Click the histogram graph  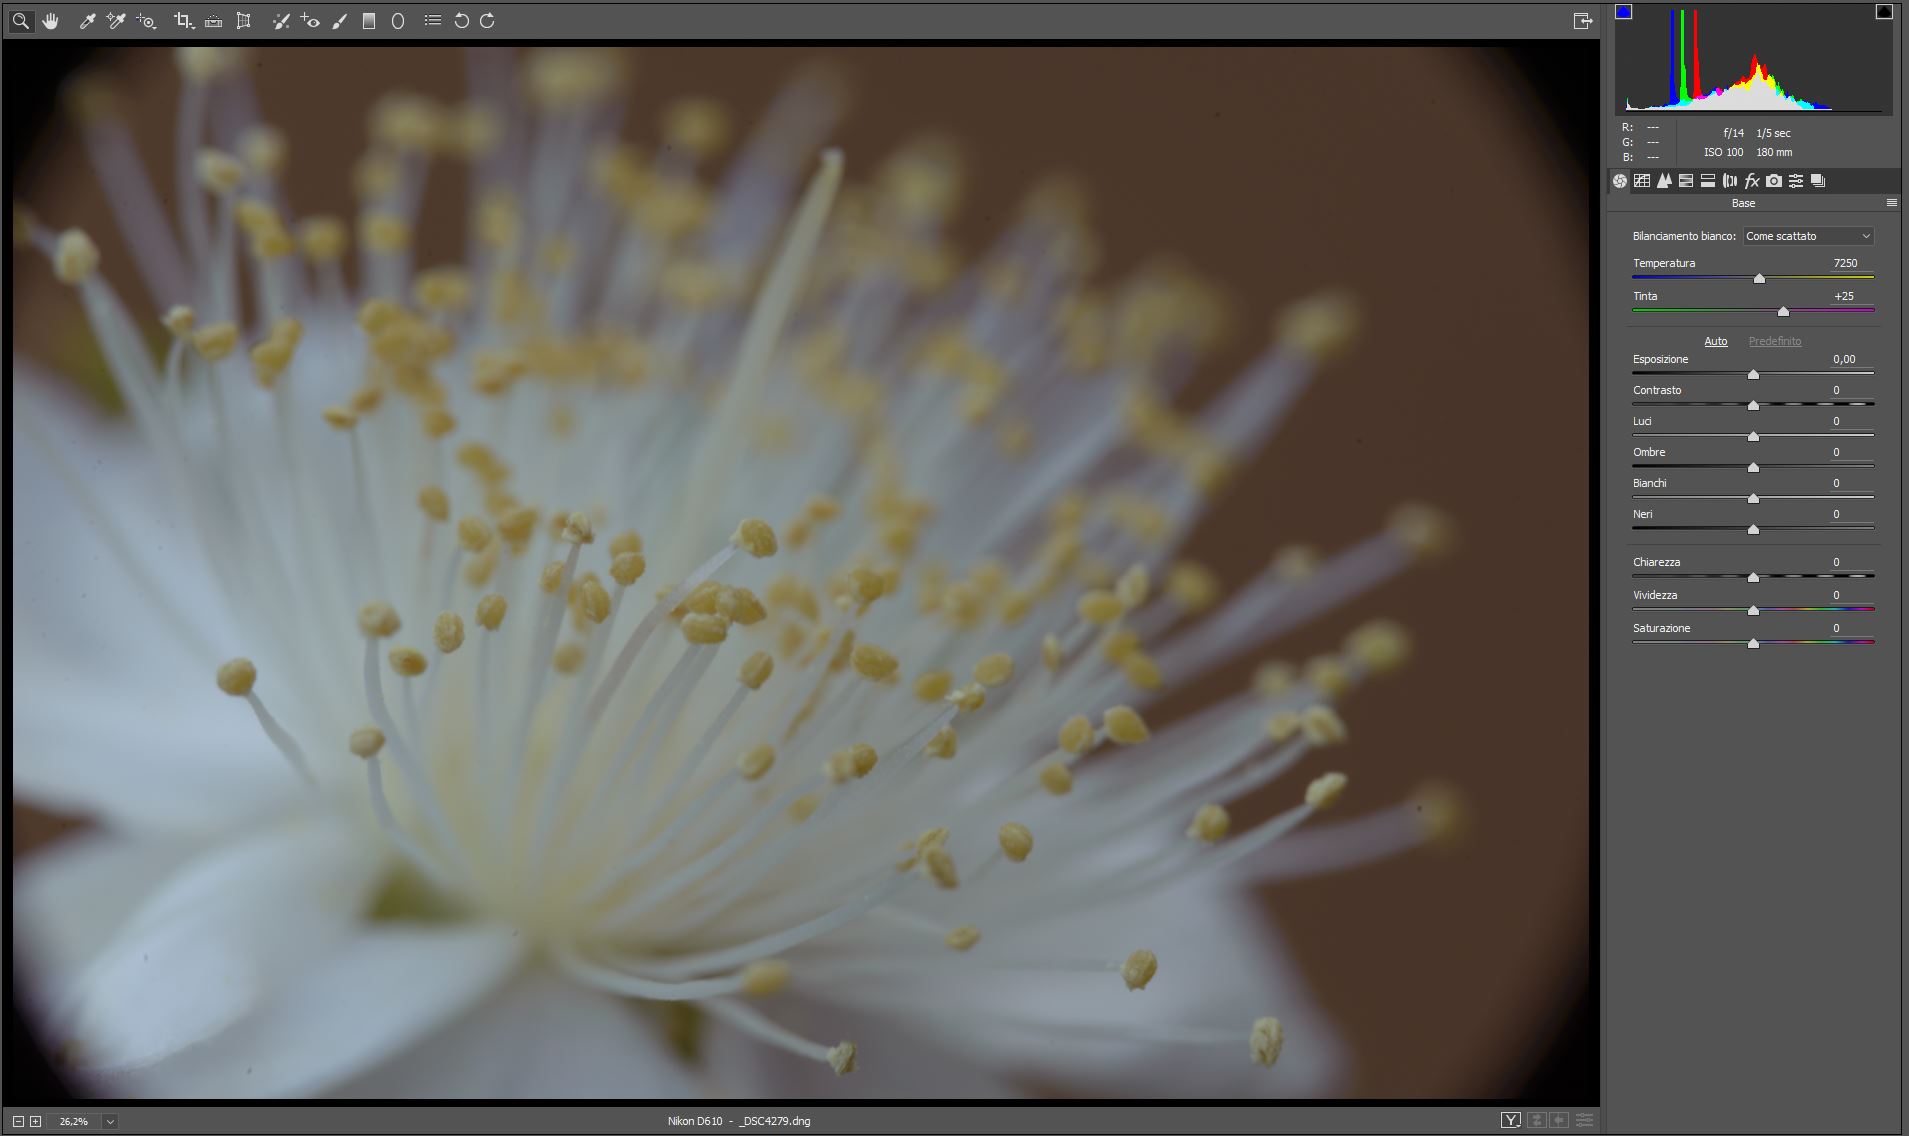pyautogui.click(x=1754, y=60)
